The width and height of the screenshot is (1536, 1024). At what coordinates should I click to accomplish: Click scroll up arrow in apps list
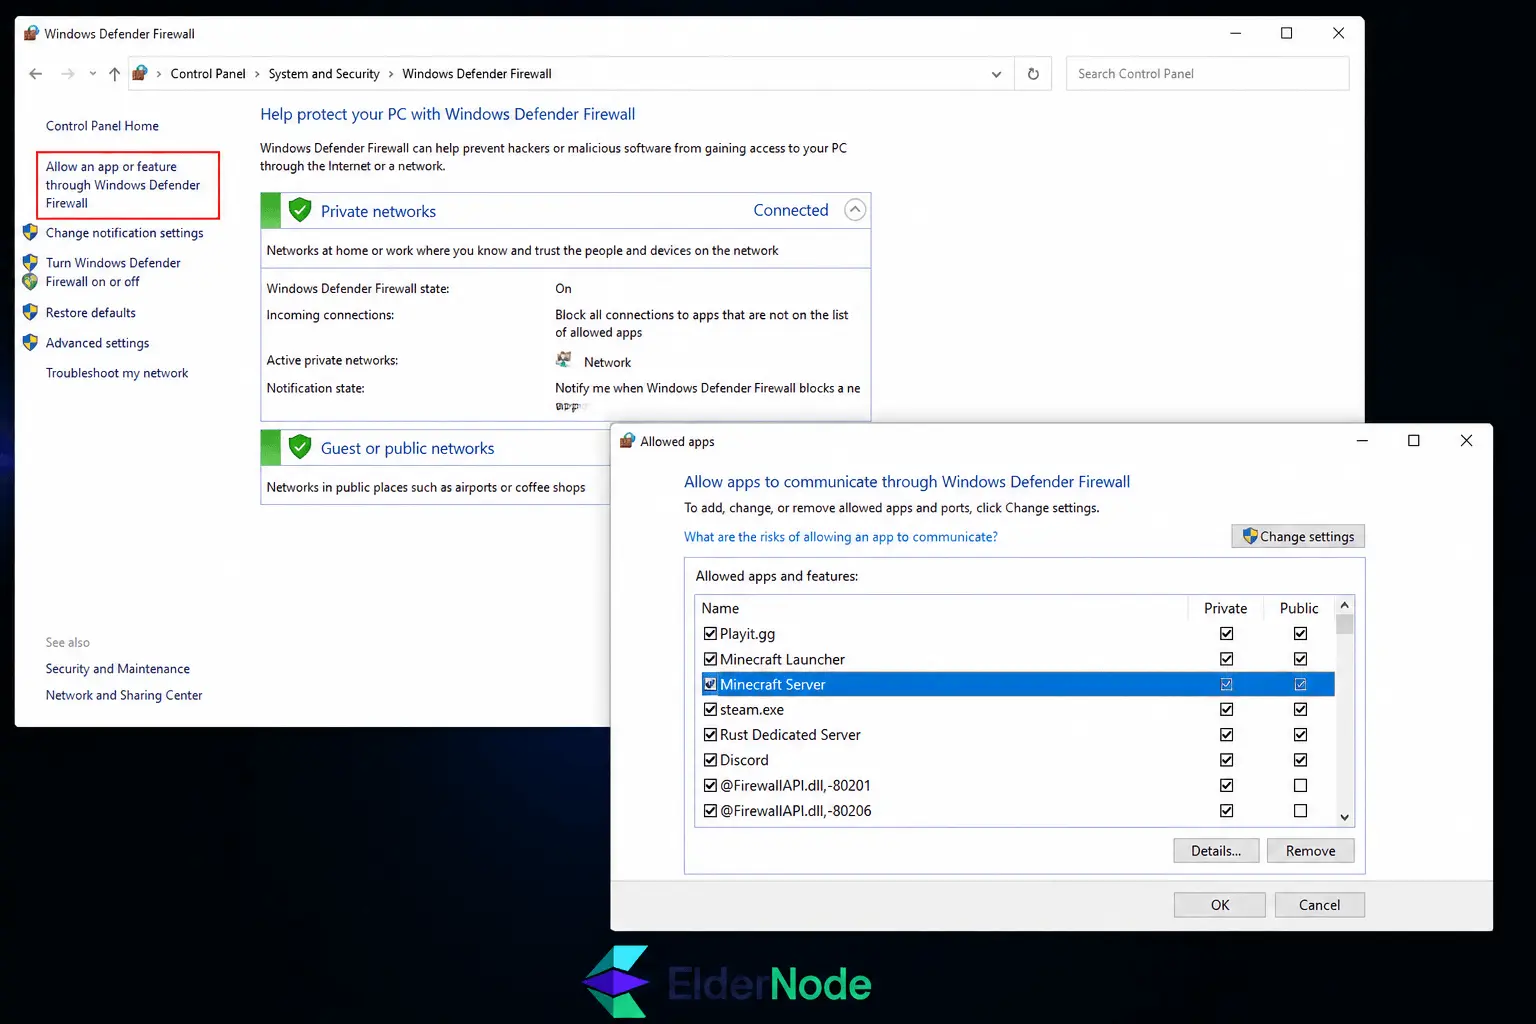(1345, 605)
